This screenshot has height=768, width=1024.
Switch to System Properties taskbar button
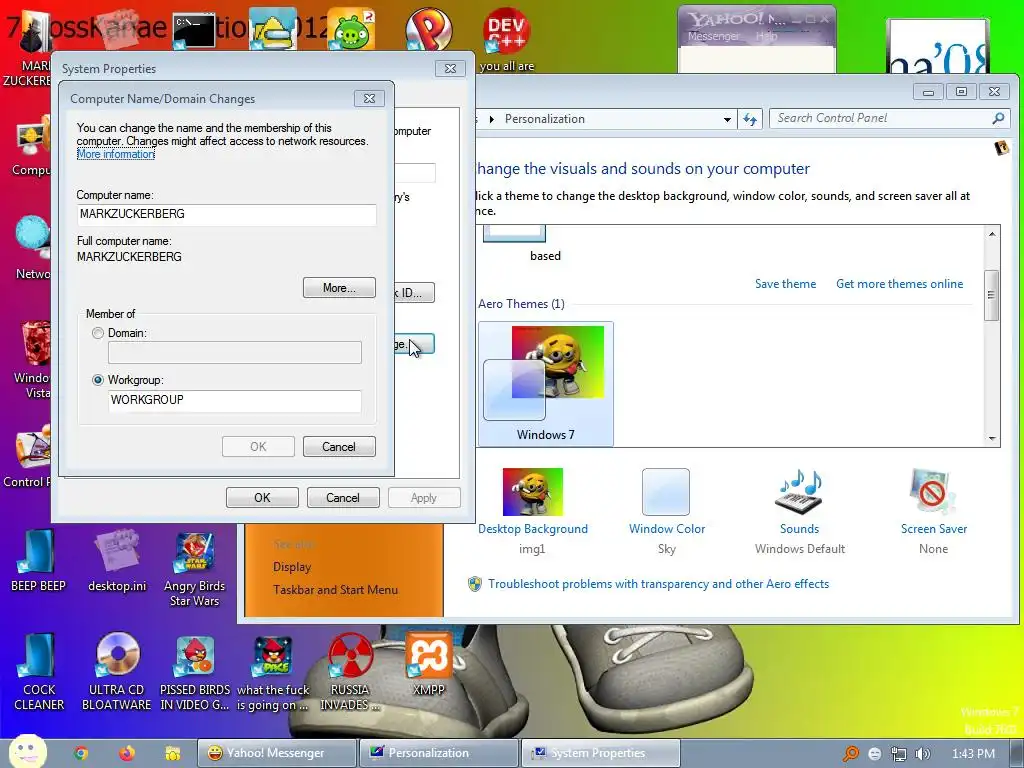click(601, 753)
